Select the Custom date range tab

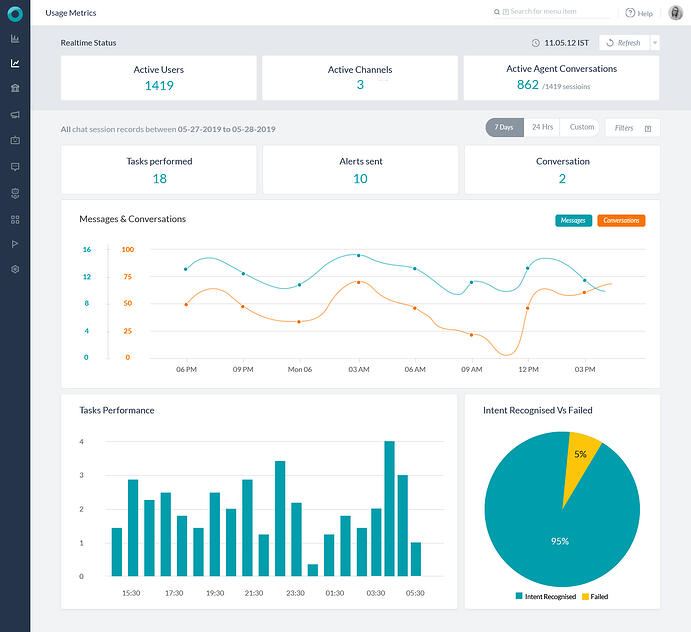point(581,127)
